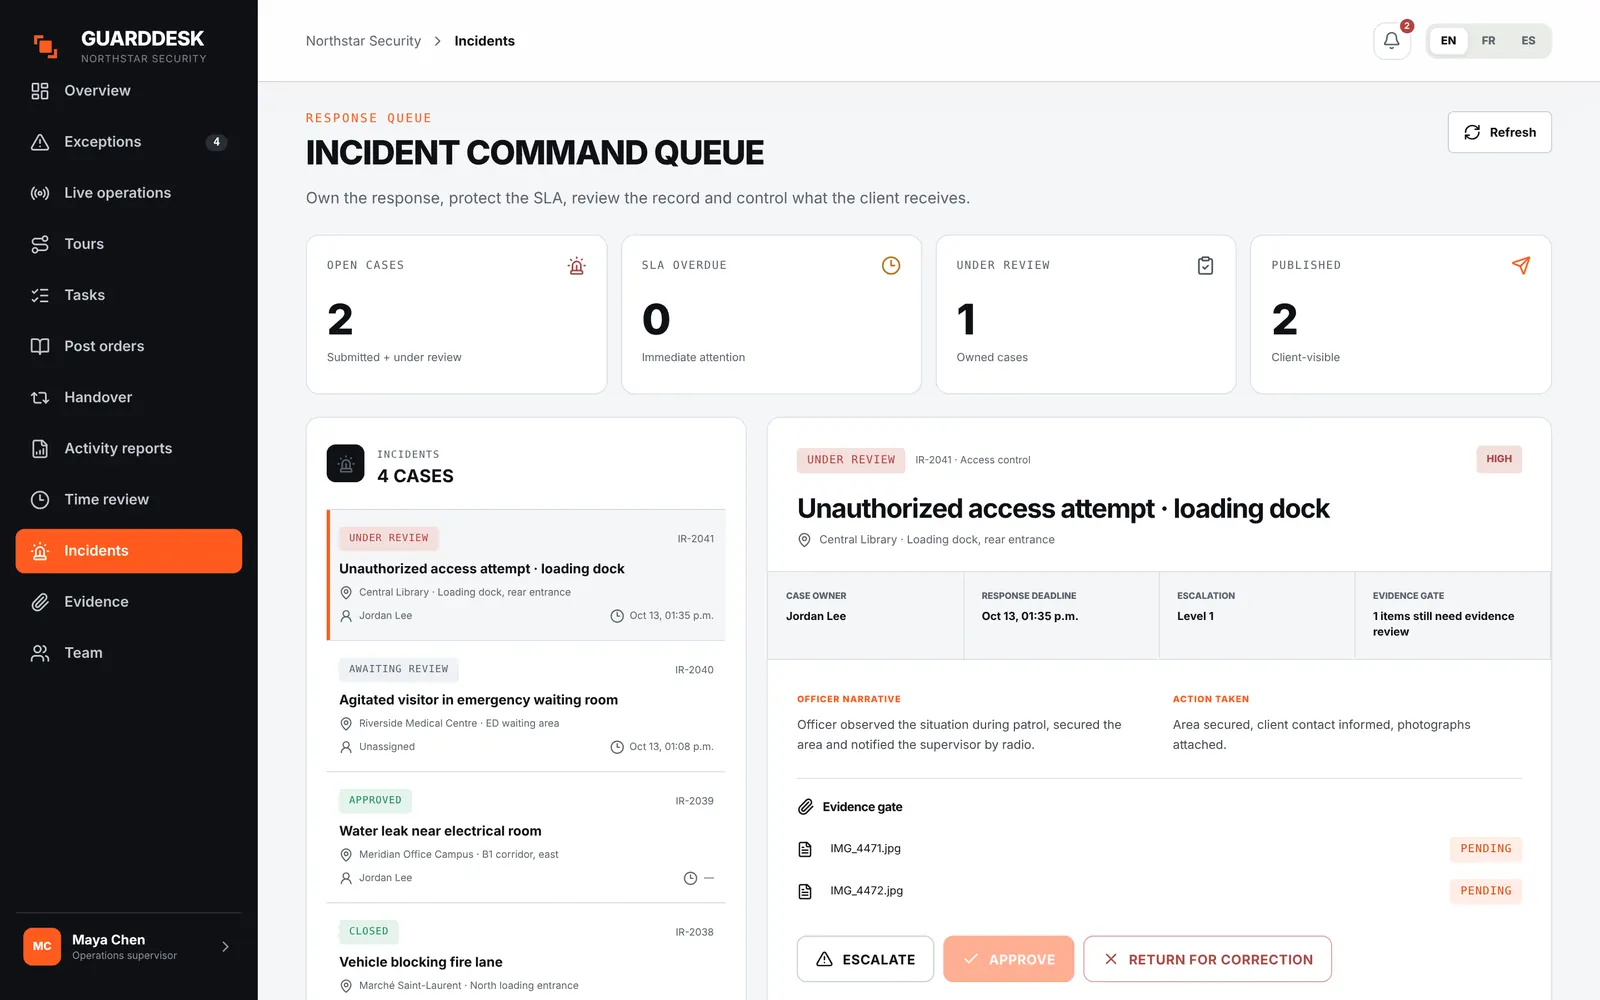Click the GuardDesk logo icon
Image resolution: width=1600 pixels, height=1000 pixels.
click(x=45, y=46)
